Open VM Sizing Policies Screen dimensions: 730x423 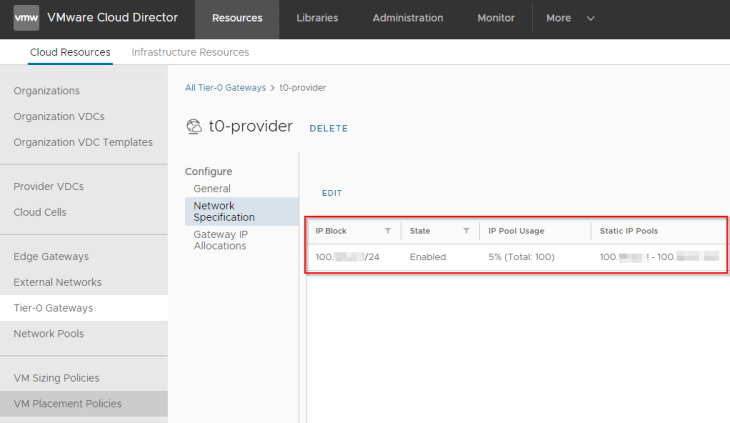[x=56, y=378]
